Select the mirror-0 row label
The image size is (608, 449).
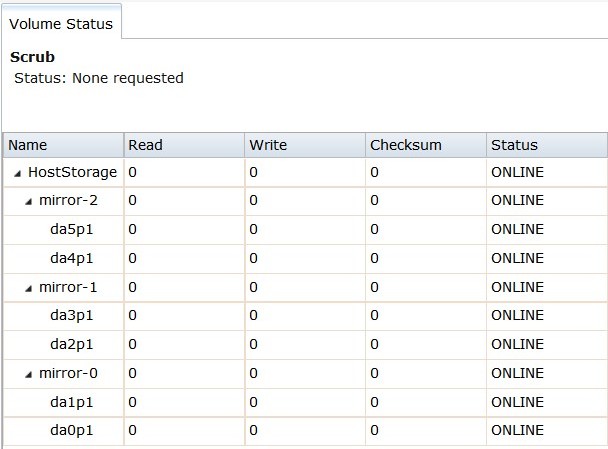[68, 373]
